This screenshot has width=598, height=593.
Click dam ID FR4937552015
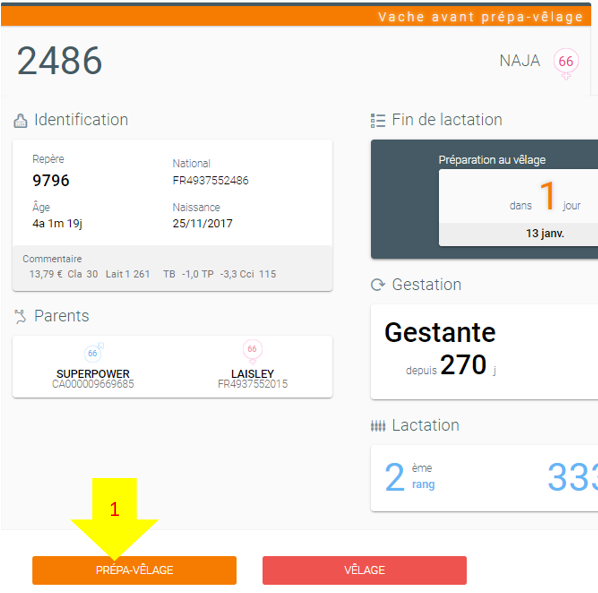[252, 384]
